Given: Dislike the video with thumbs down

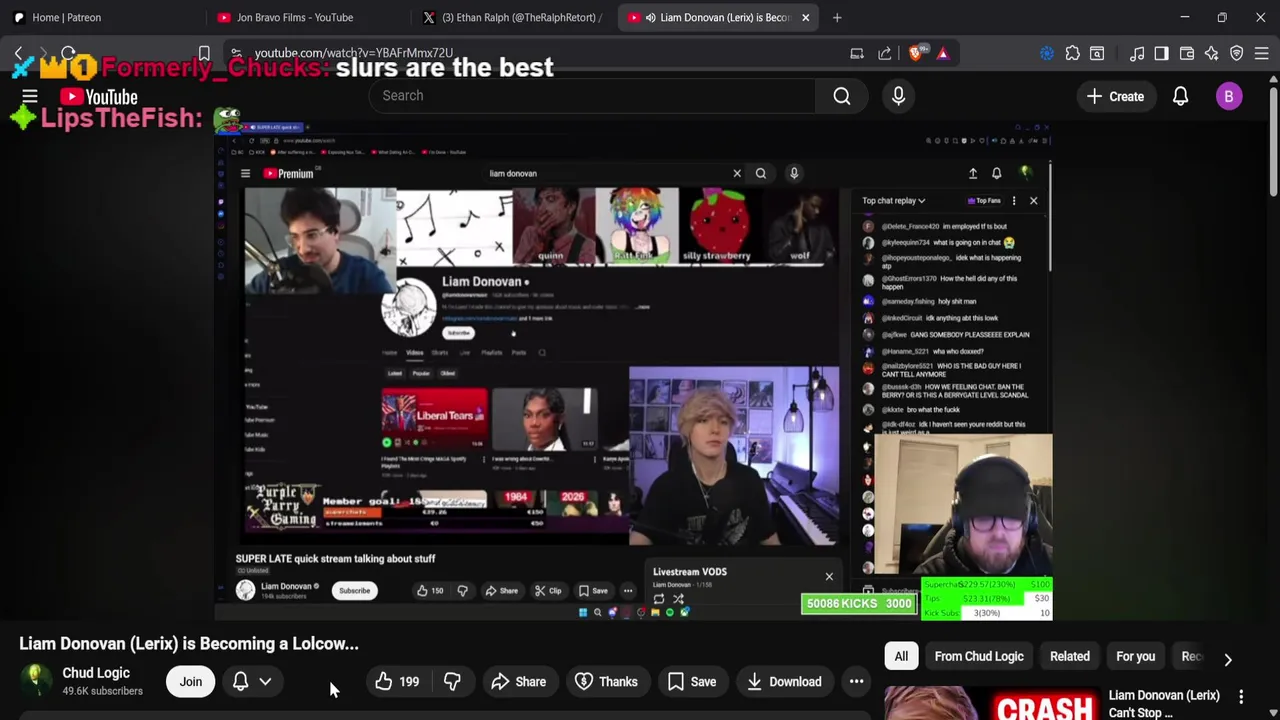Looking at the screenshot, I should click(x=452, y=682).
